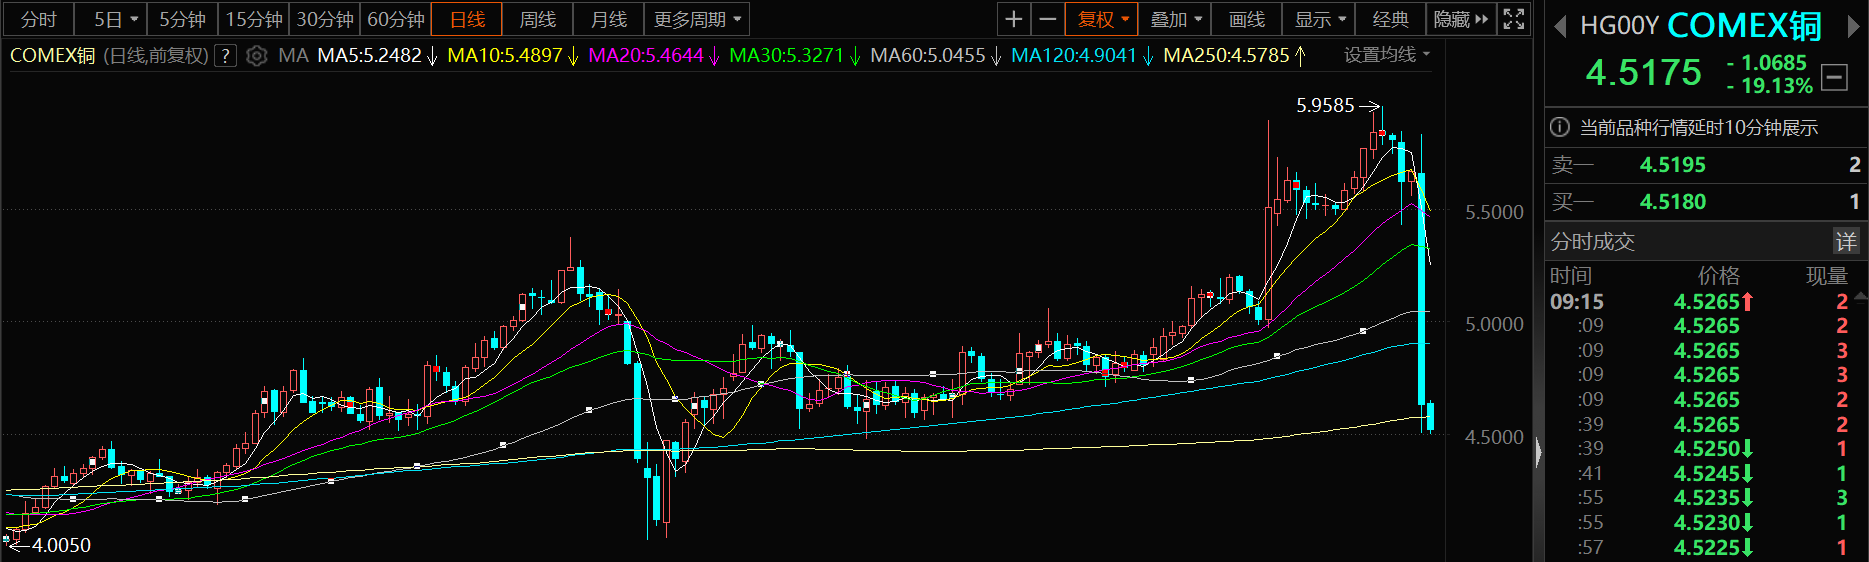The width and height of the screenshot is (1869, 562).
Task: Click the 现量 column header
Action: pyautogui.click(x=1826, y=275)
